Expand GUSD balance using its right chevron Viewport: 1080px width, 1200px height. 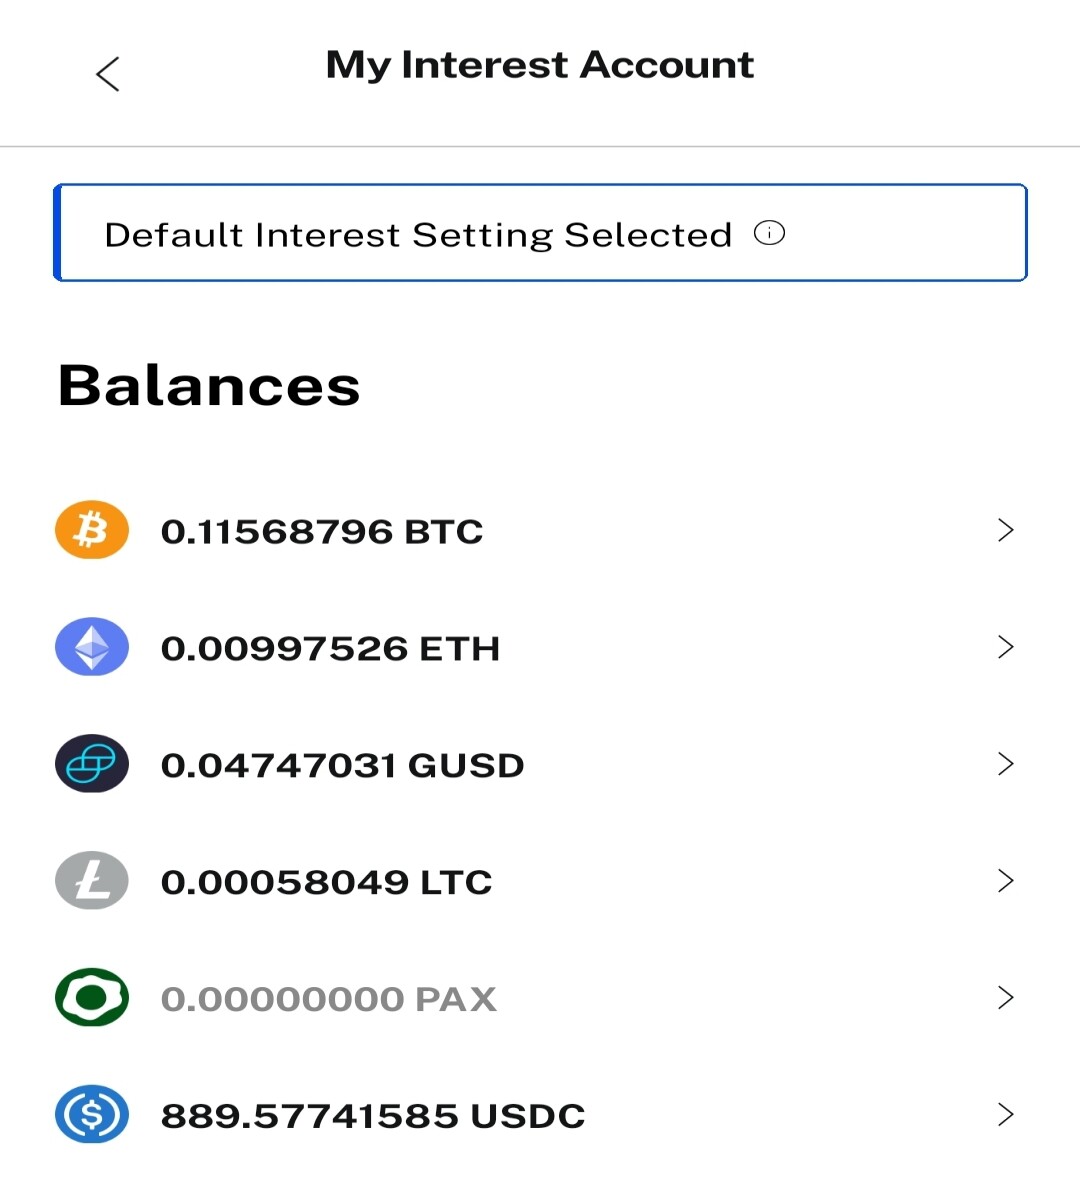pyautogui.click(x=1006, y=764)
